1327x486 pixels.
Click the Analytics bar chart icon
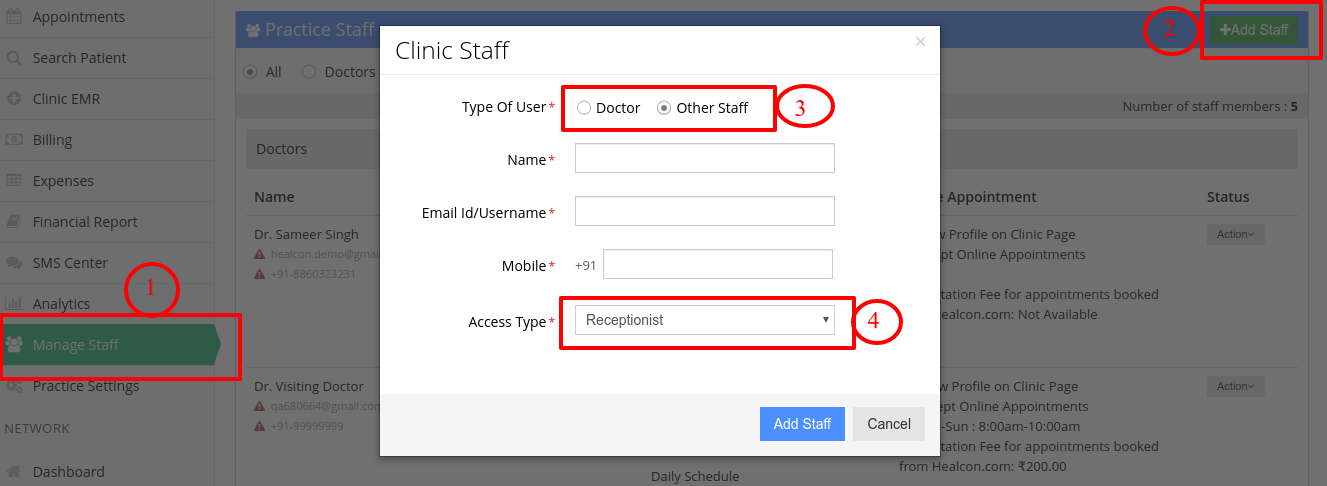point(14,304)
